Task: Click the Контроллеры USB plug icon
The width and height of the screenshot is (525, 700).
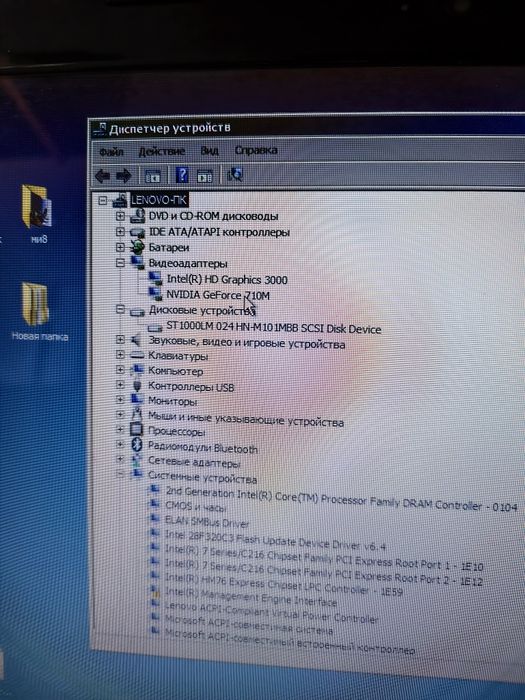Action: 137,385
